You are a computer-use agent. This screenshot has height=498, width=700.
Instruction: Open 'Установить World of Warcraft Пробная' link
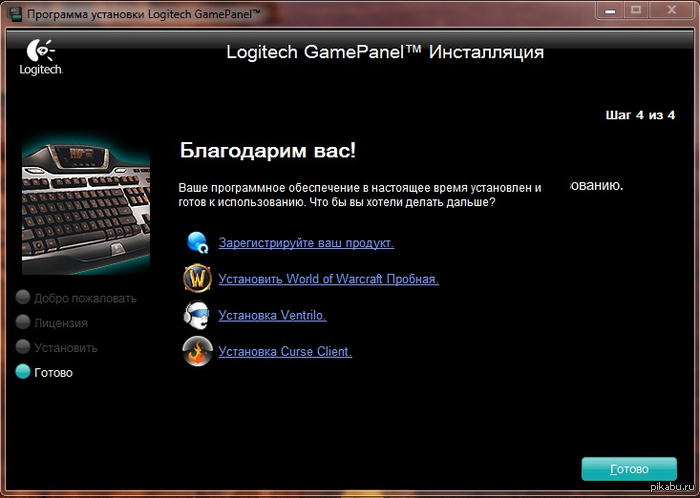pyautogui.click(x=328, y=279)
